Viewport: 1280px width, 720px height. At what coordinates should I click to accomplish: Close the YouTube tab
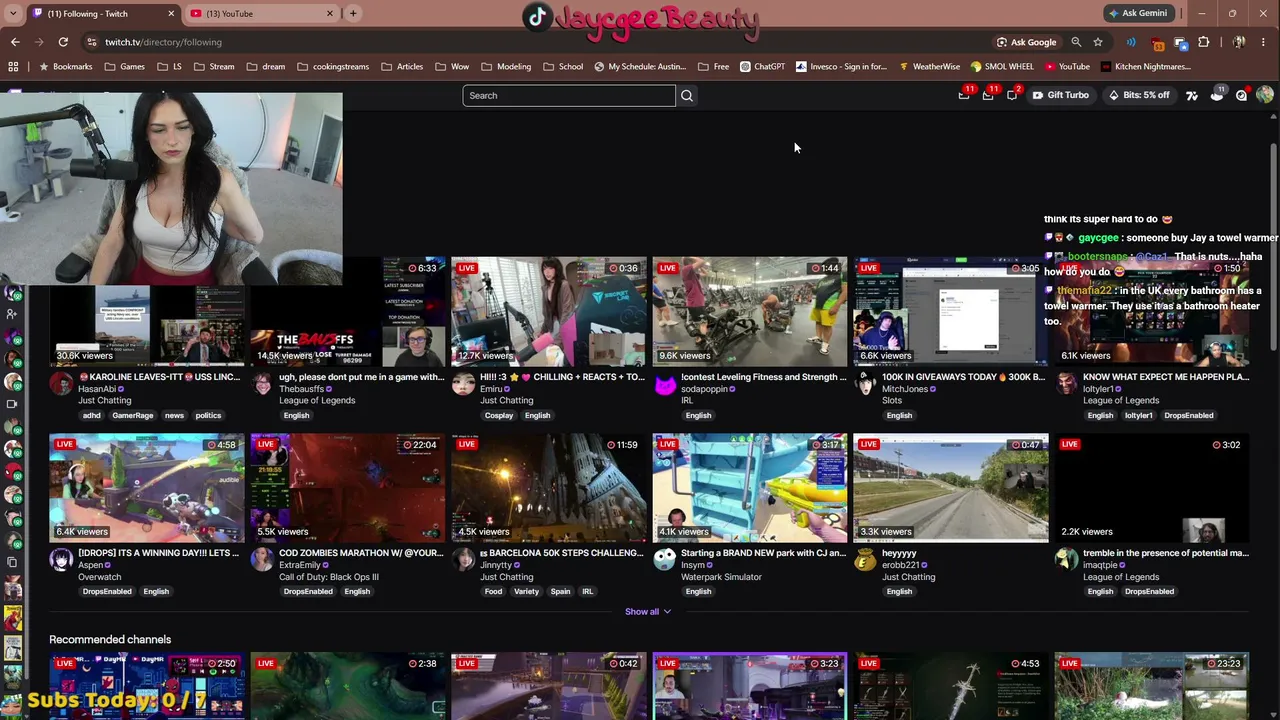click(x=330, y=13)
